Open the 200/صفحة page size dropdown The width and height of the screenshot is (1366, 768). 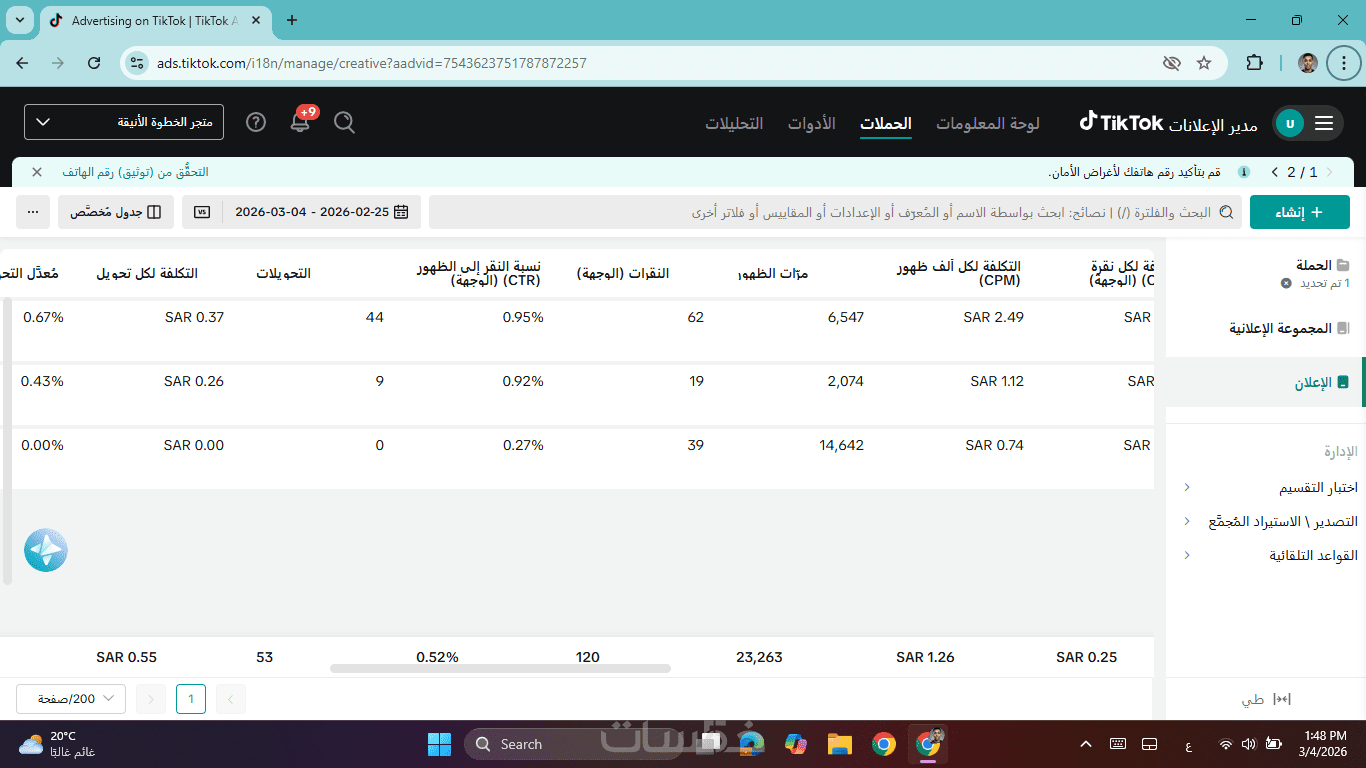point(71,699)
